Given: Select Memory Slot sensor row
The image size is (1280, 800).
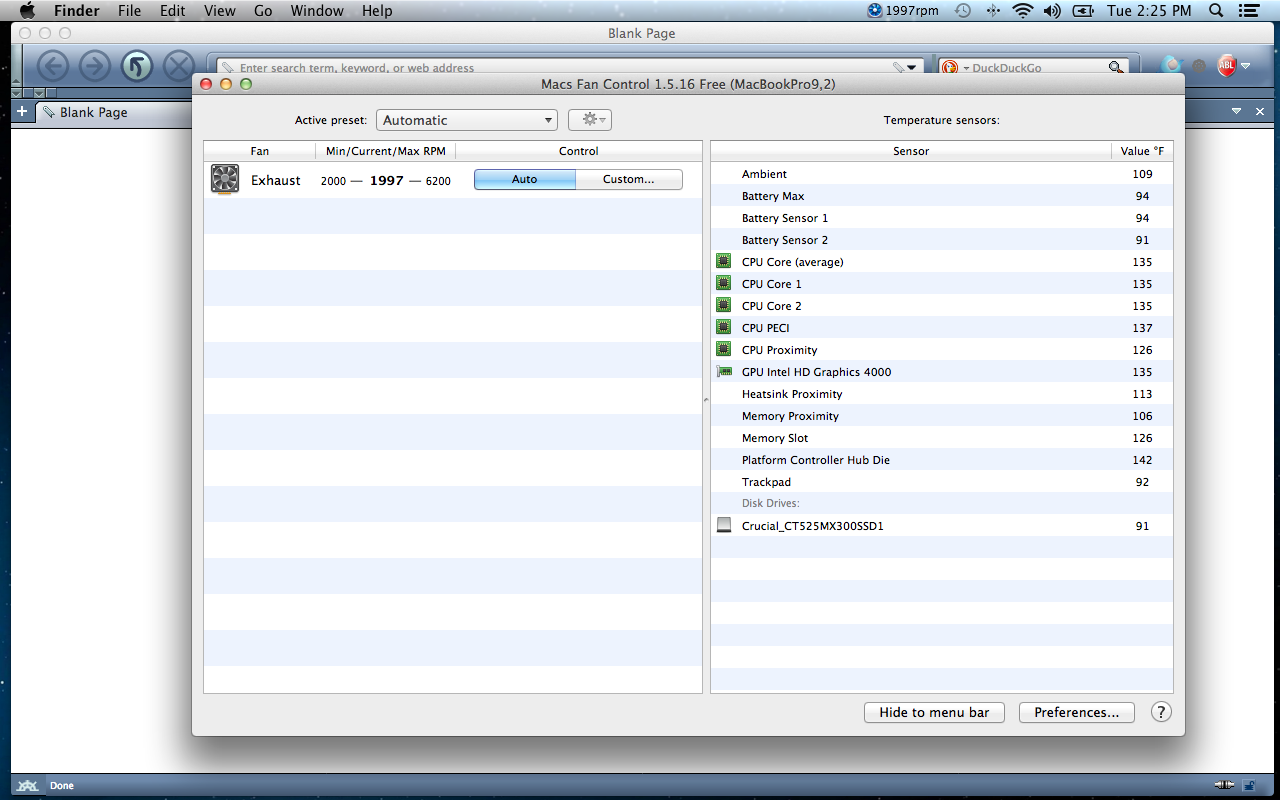Looking at the screenshot, I should [x=942, y=438].
